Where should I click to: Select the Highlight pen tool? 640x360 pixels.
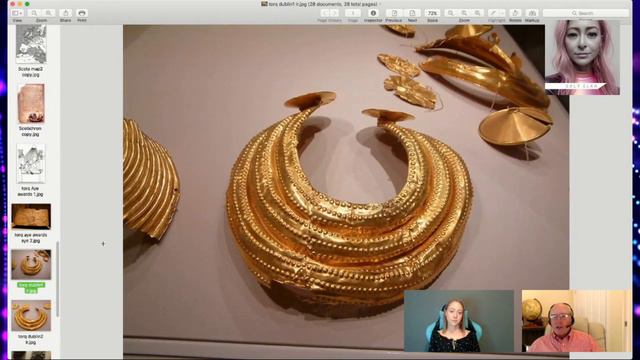(493, 13)
